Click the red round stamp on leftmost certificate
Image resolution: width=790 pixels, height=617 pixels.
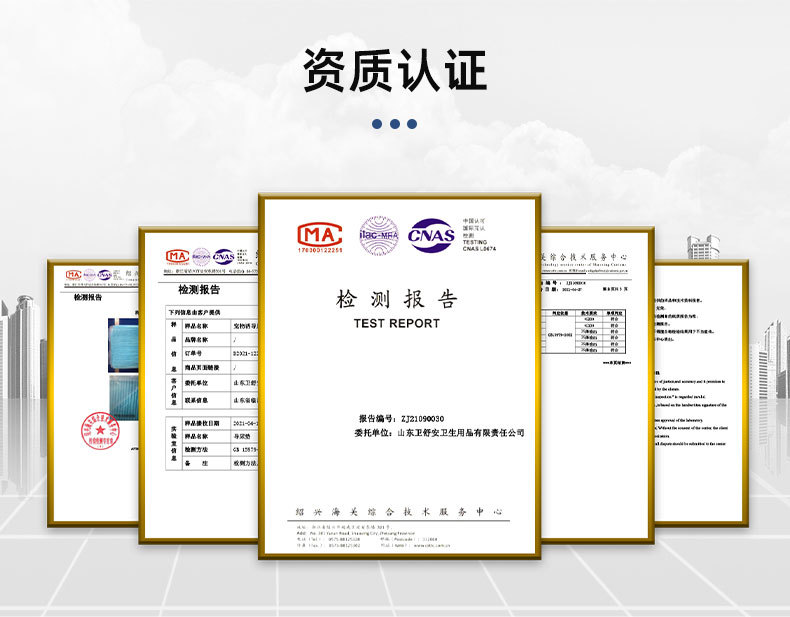coord(100,430)
